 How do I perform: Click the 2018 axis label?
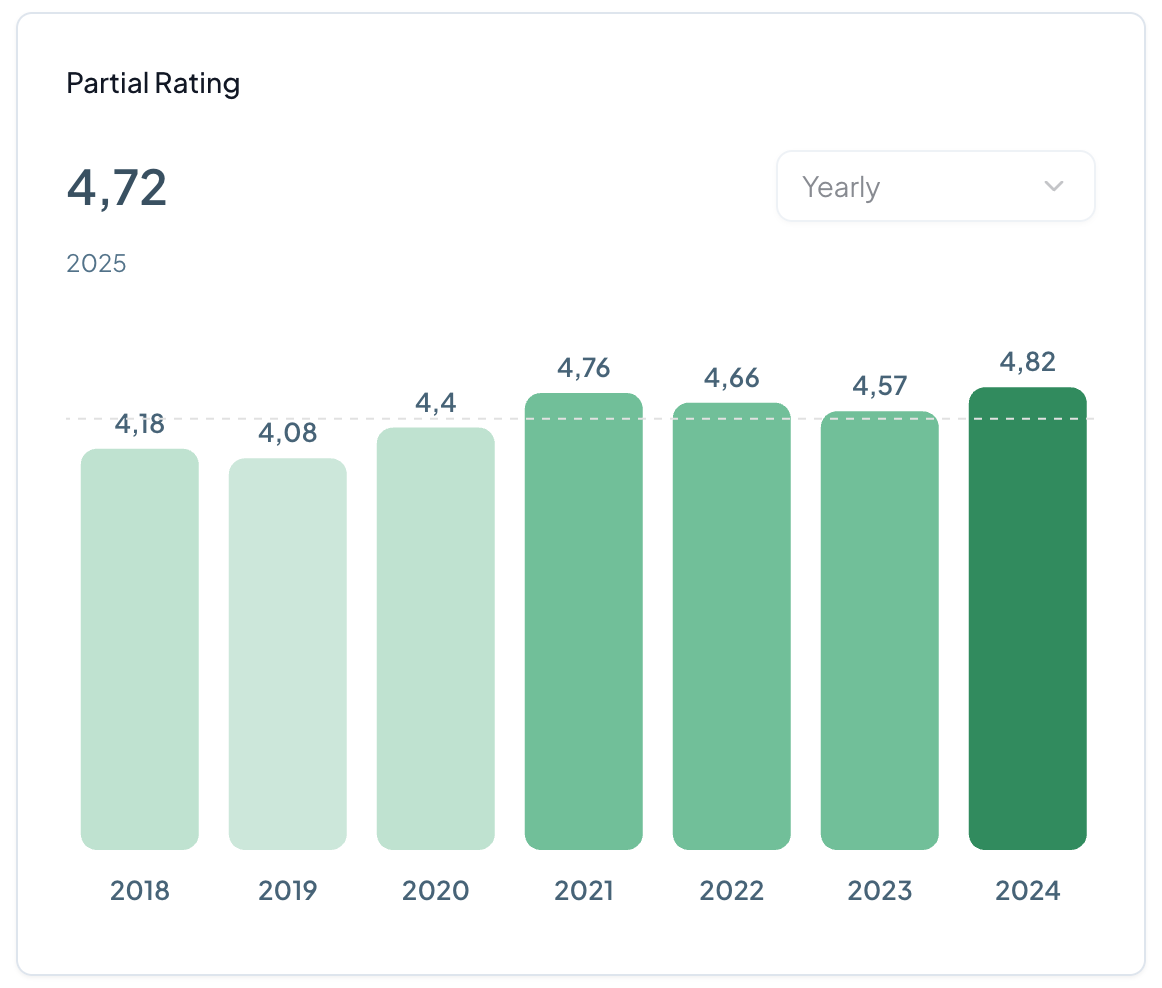coord(140,890)
